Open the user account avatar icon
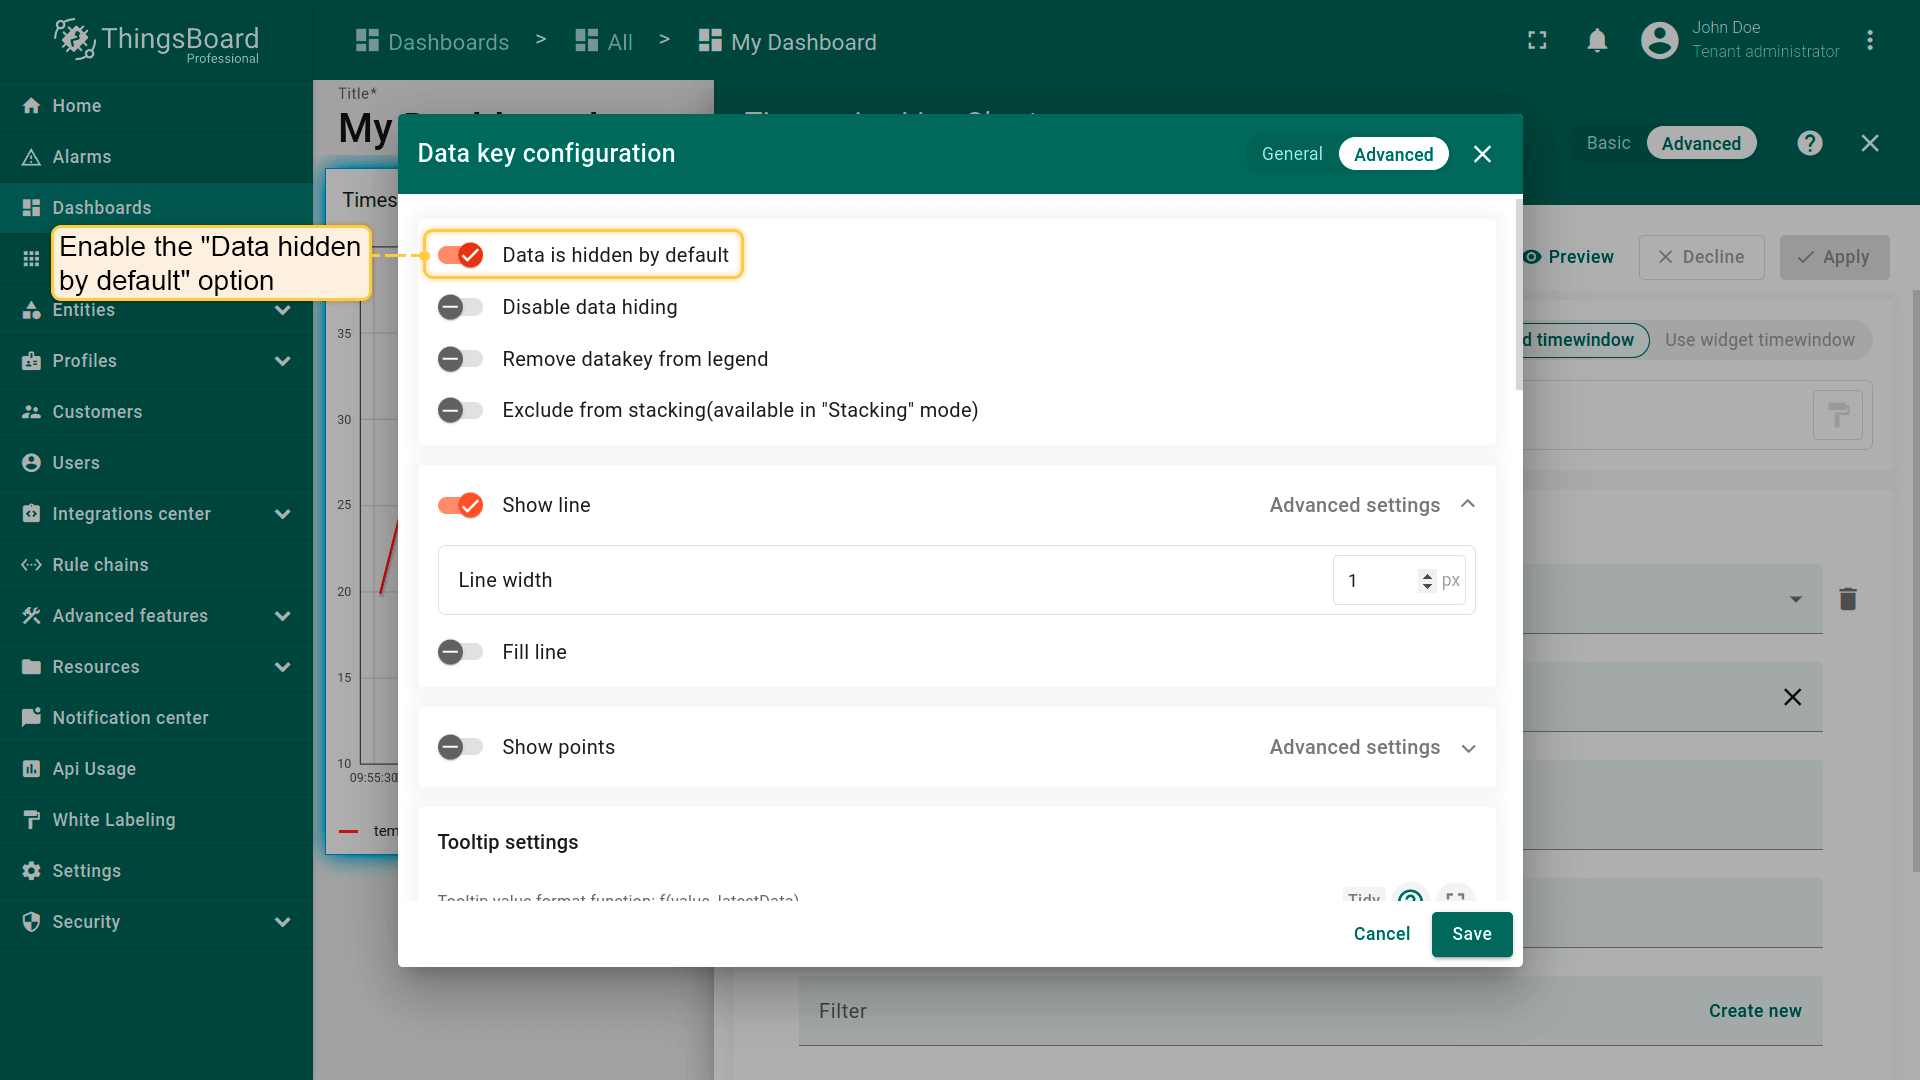 tap(1659, 41)
